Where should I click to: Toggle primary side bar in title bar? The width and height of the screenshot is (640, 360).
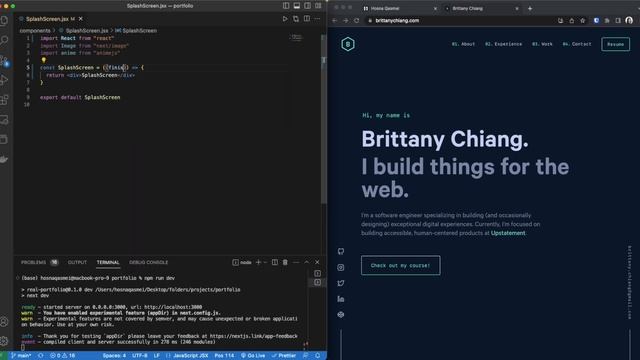tap(286, 6)
